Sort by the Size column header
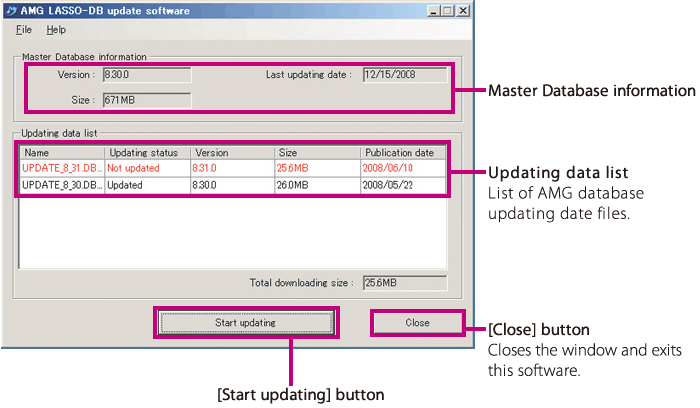700x408 pixels. click(317, 153)
